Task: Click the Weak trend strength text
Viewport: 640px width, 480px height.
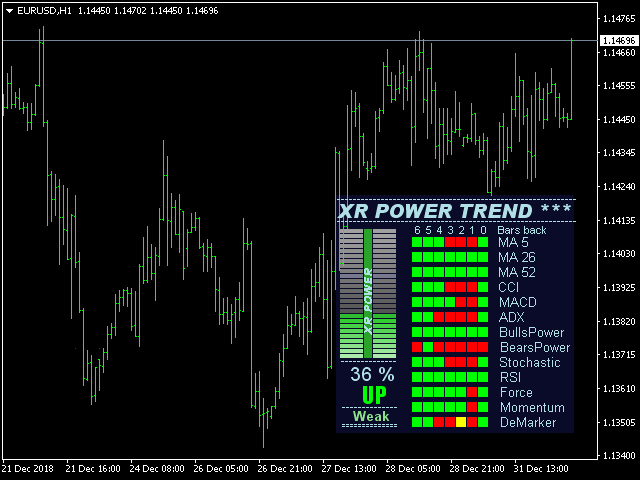Action: pos(371,416)
